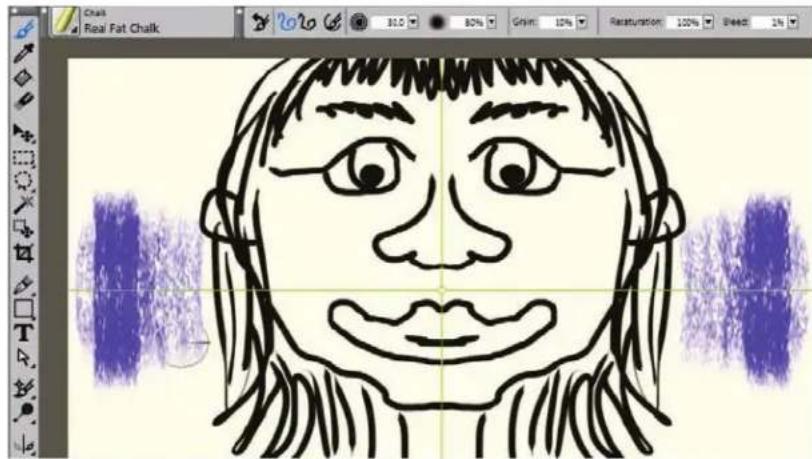Click the Real Fat Chalk variant name
812x459 pixels.
point(122,28)
